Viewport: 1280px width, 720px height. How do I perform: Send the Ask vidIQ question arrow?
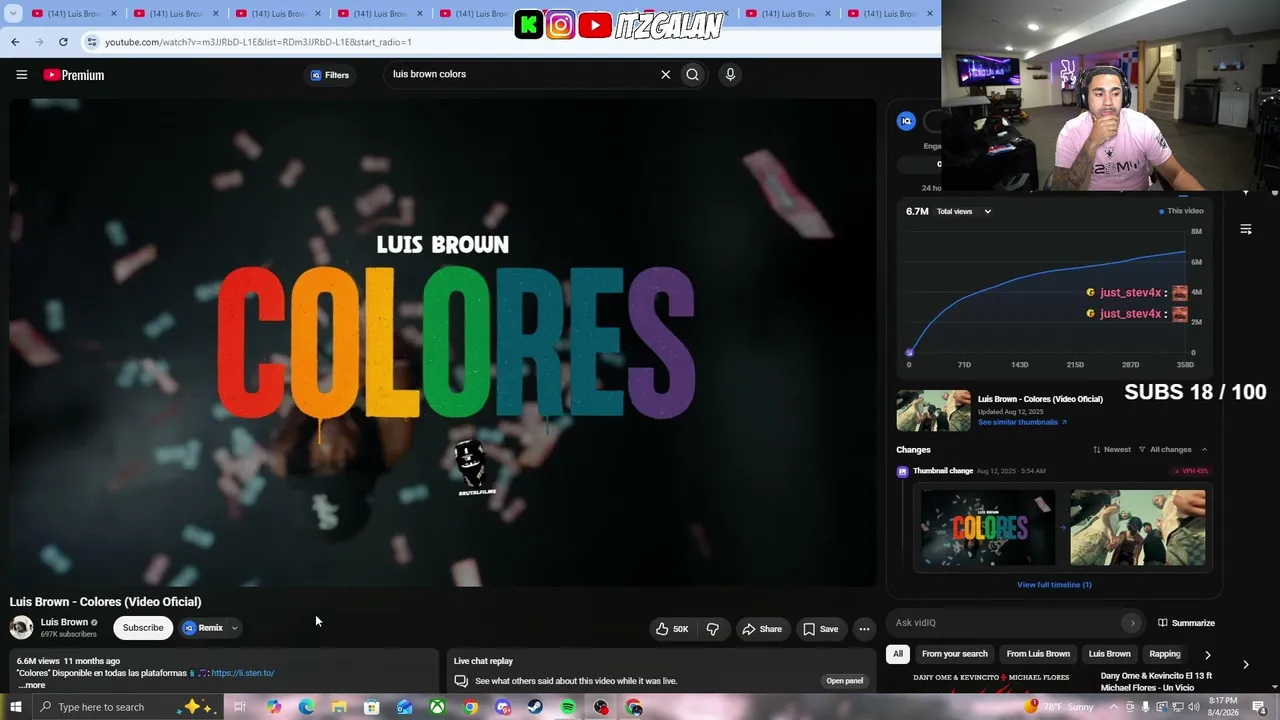tap(1132, 623)
